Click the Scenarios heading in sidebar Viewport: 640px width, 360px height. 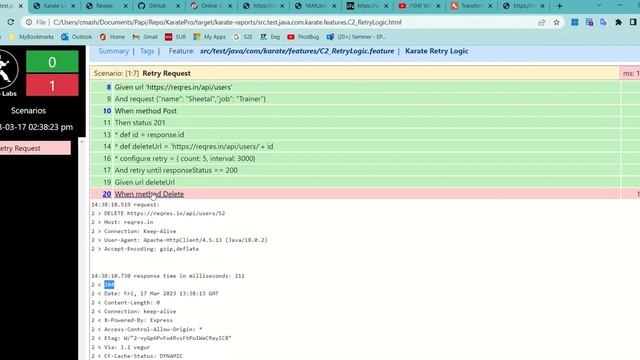pyautogui.click(x=28, y=111)
